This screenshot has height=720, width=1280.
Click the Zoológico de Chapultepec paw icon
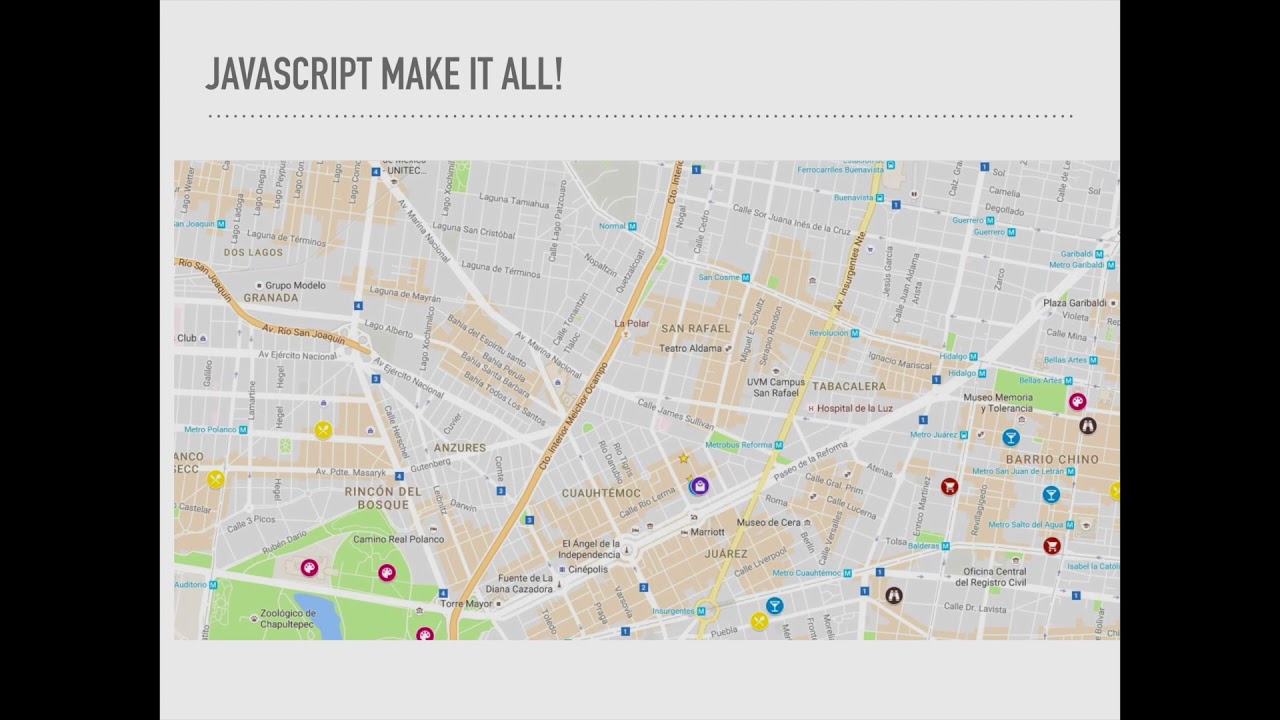(x=254, y=619)
